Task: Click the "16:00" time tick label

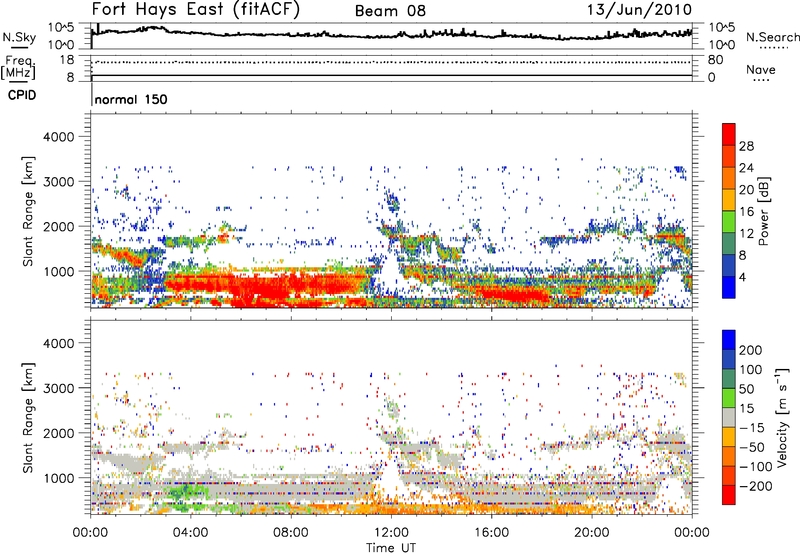Action: (491, 533)
